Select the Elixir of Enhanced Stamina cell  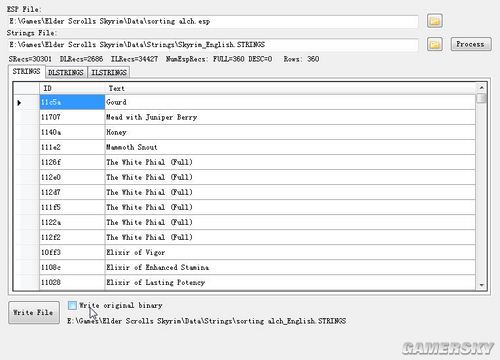tap(290, 267)
